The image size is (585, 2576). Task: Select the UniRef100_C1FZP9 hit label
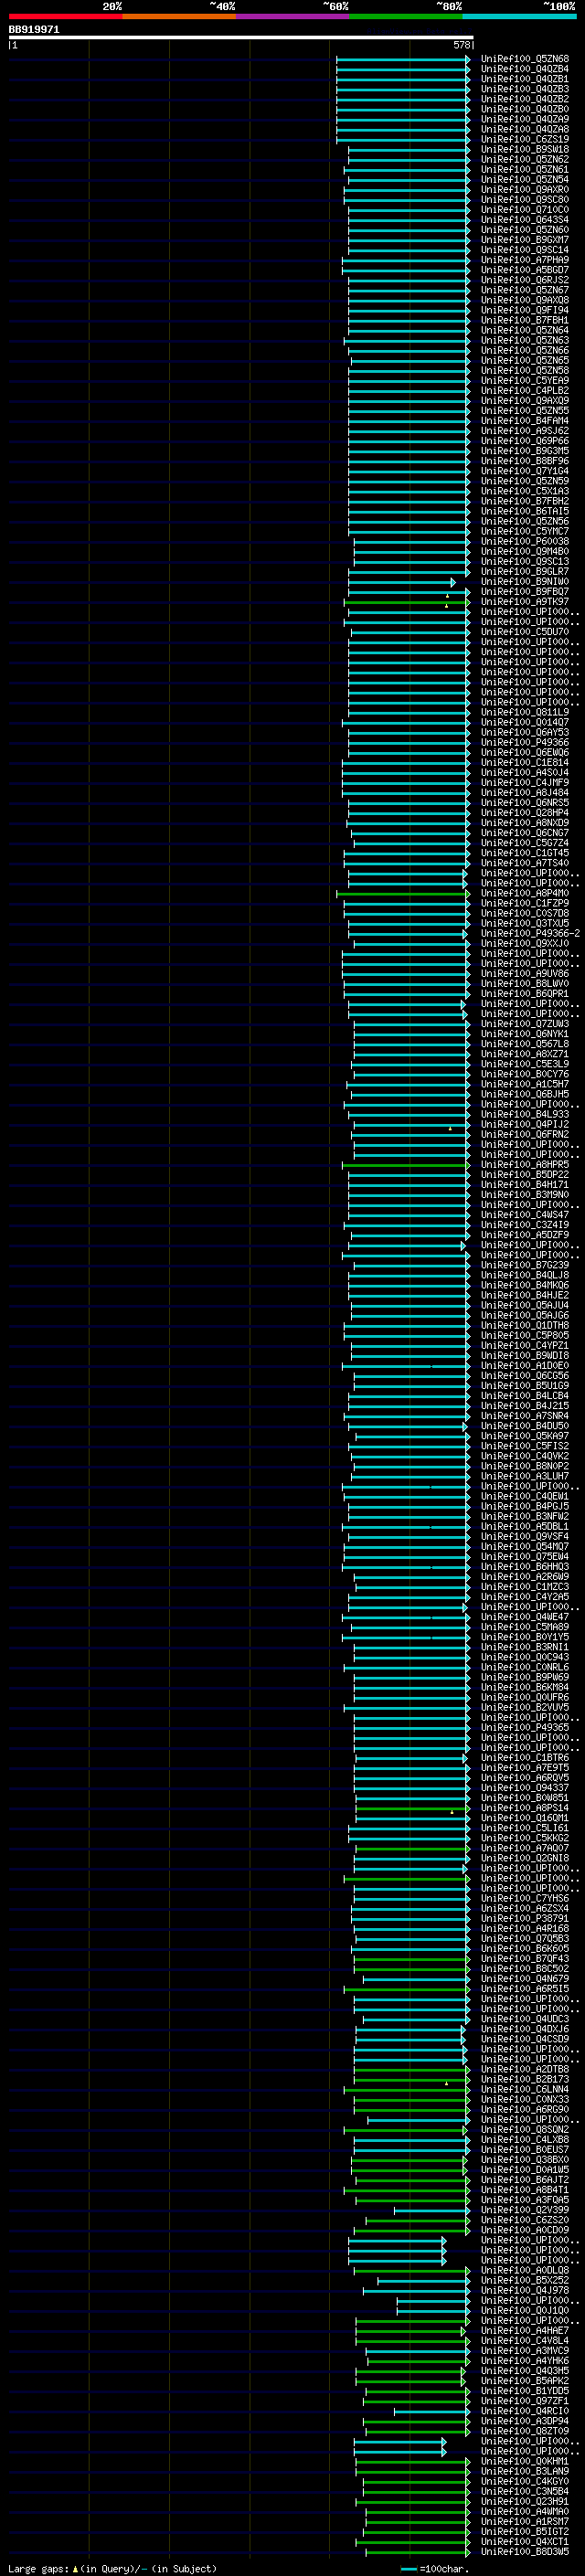(525, 903)
